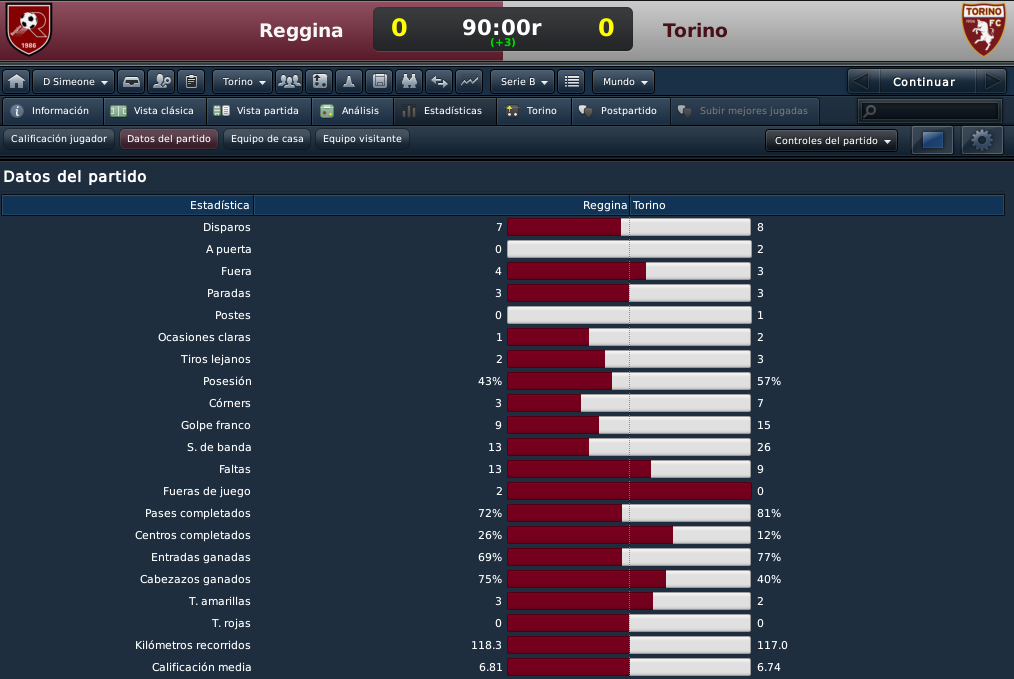Switch to Equipo visitante view
The height and width of the screenshot is (679, 1014).
click(362, 139)
